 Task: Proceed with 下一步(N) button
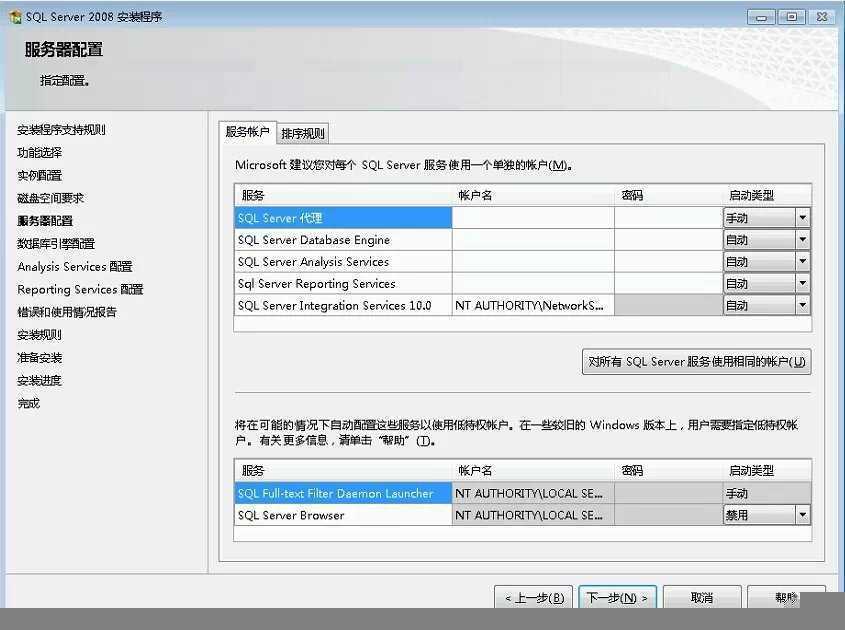(618, 598)
